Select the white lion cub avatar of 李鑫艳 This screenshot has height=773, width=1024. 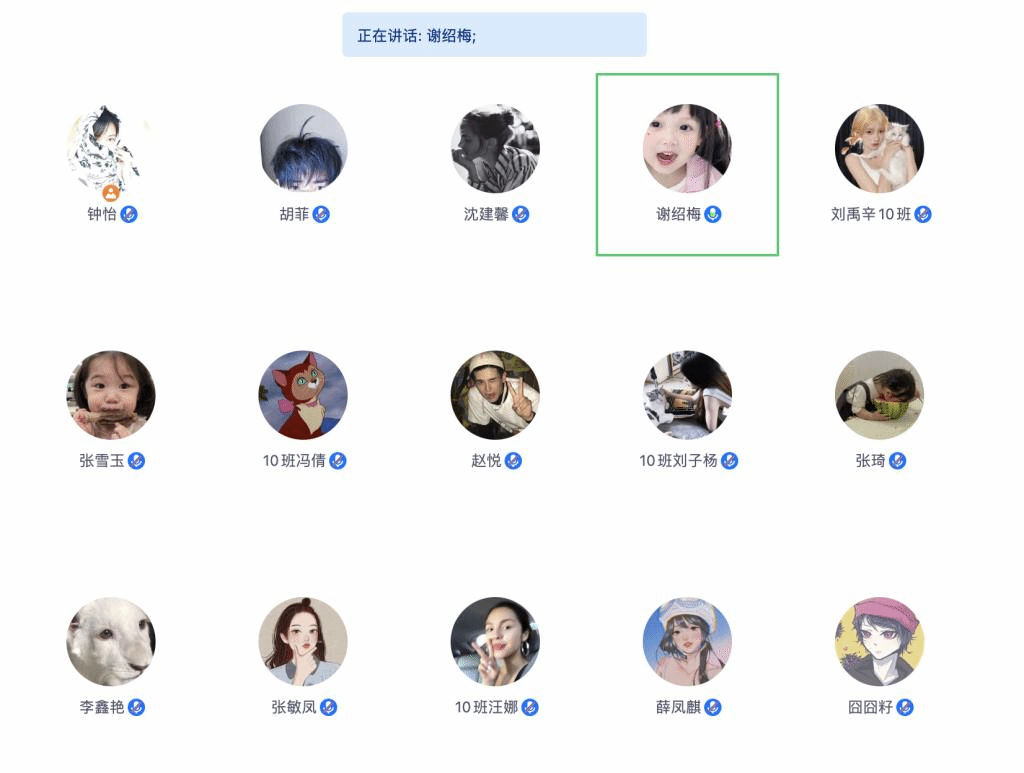click(111, 642)
